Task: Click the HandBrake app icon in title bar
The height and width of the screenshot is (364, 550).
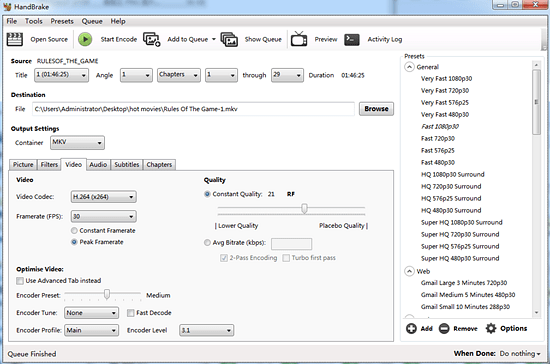Action: click(x=7, y=7)
